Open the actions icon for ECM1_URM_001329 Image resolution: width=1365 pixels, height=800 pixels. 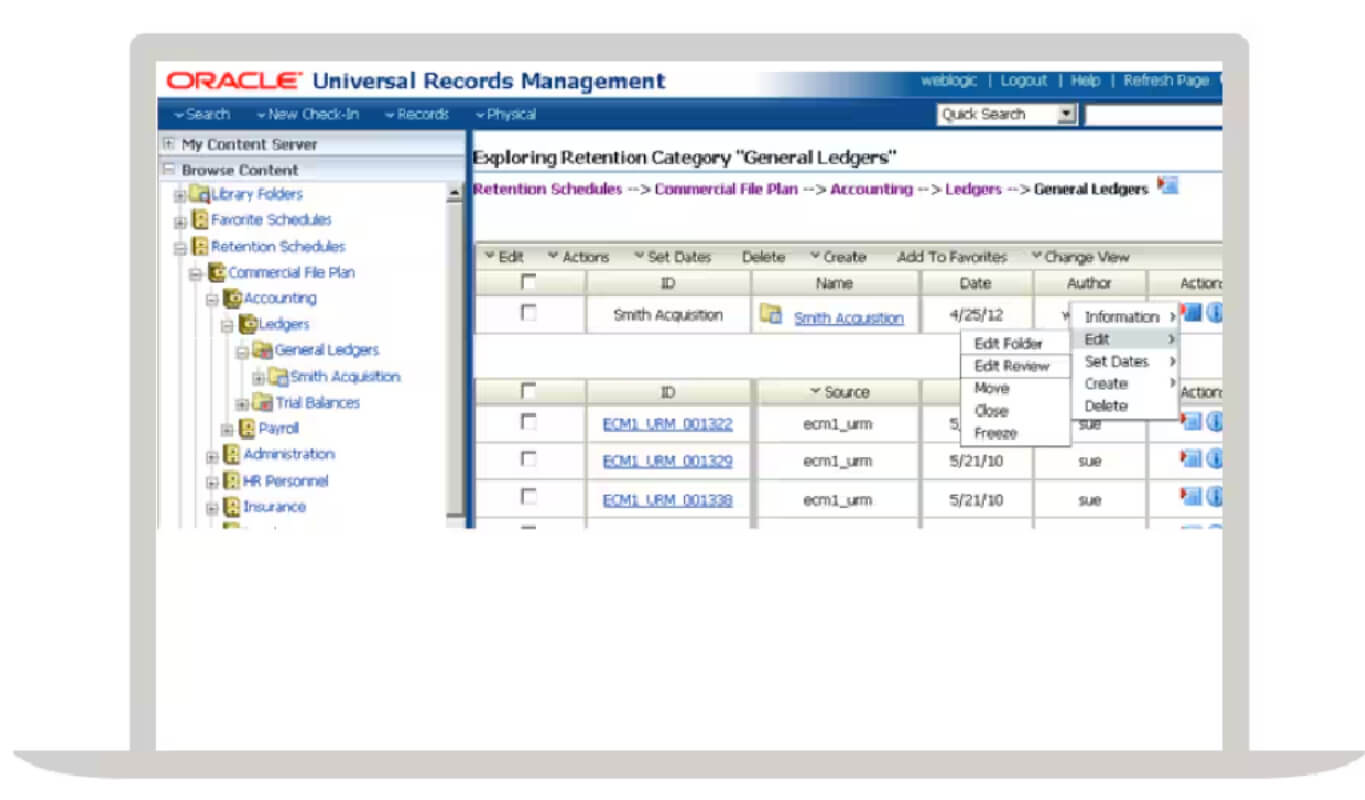click(1191, 459)
